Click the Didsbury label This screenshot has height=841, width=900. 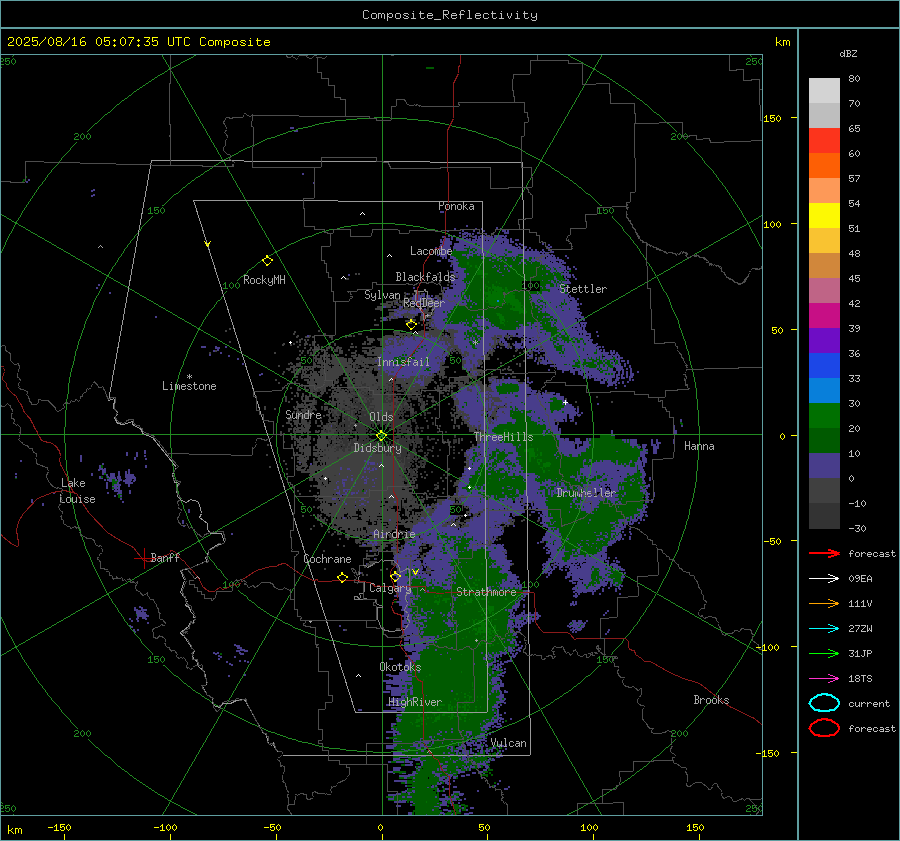click(377, 448)
